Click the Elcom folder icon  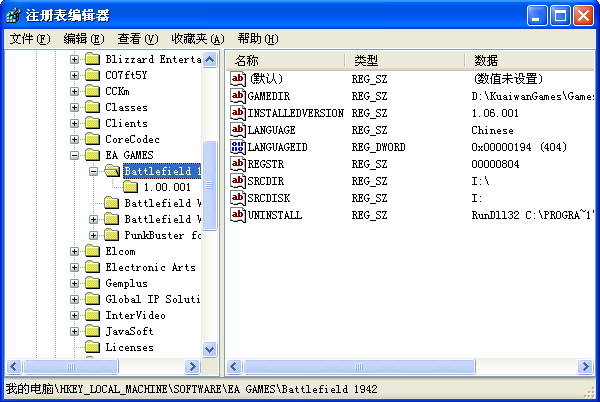tap(92, 251)
